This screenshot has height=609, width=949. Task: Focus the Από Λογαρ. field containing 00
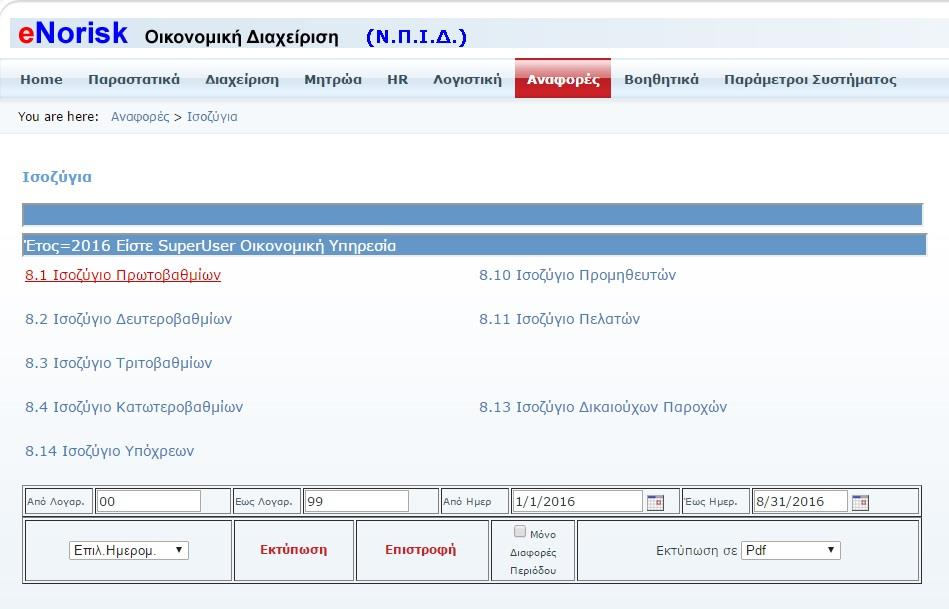(x=148, y=501)
